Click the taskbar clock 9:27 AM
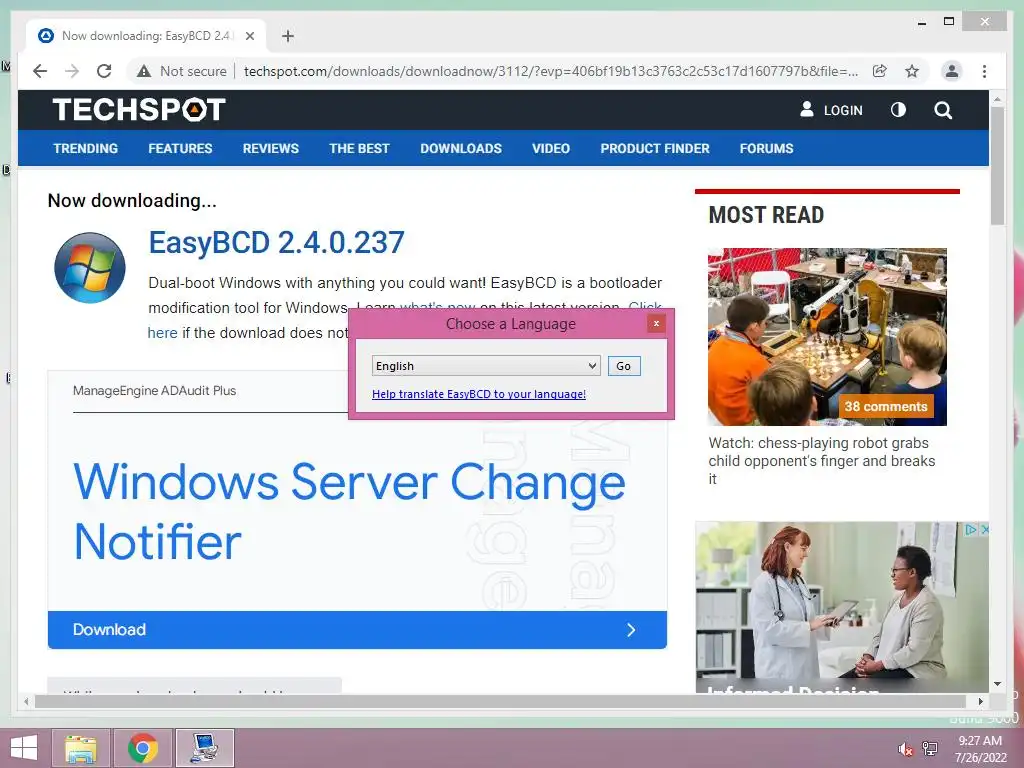This screenshot has width=1024, height=768. pyautogui.click(x=980, y=741)
